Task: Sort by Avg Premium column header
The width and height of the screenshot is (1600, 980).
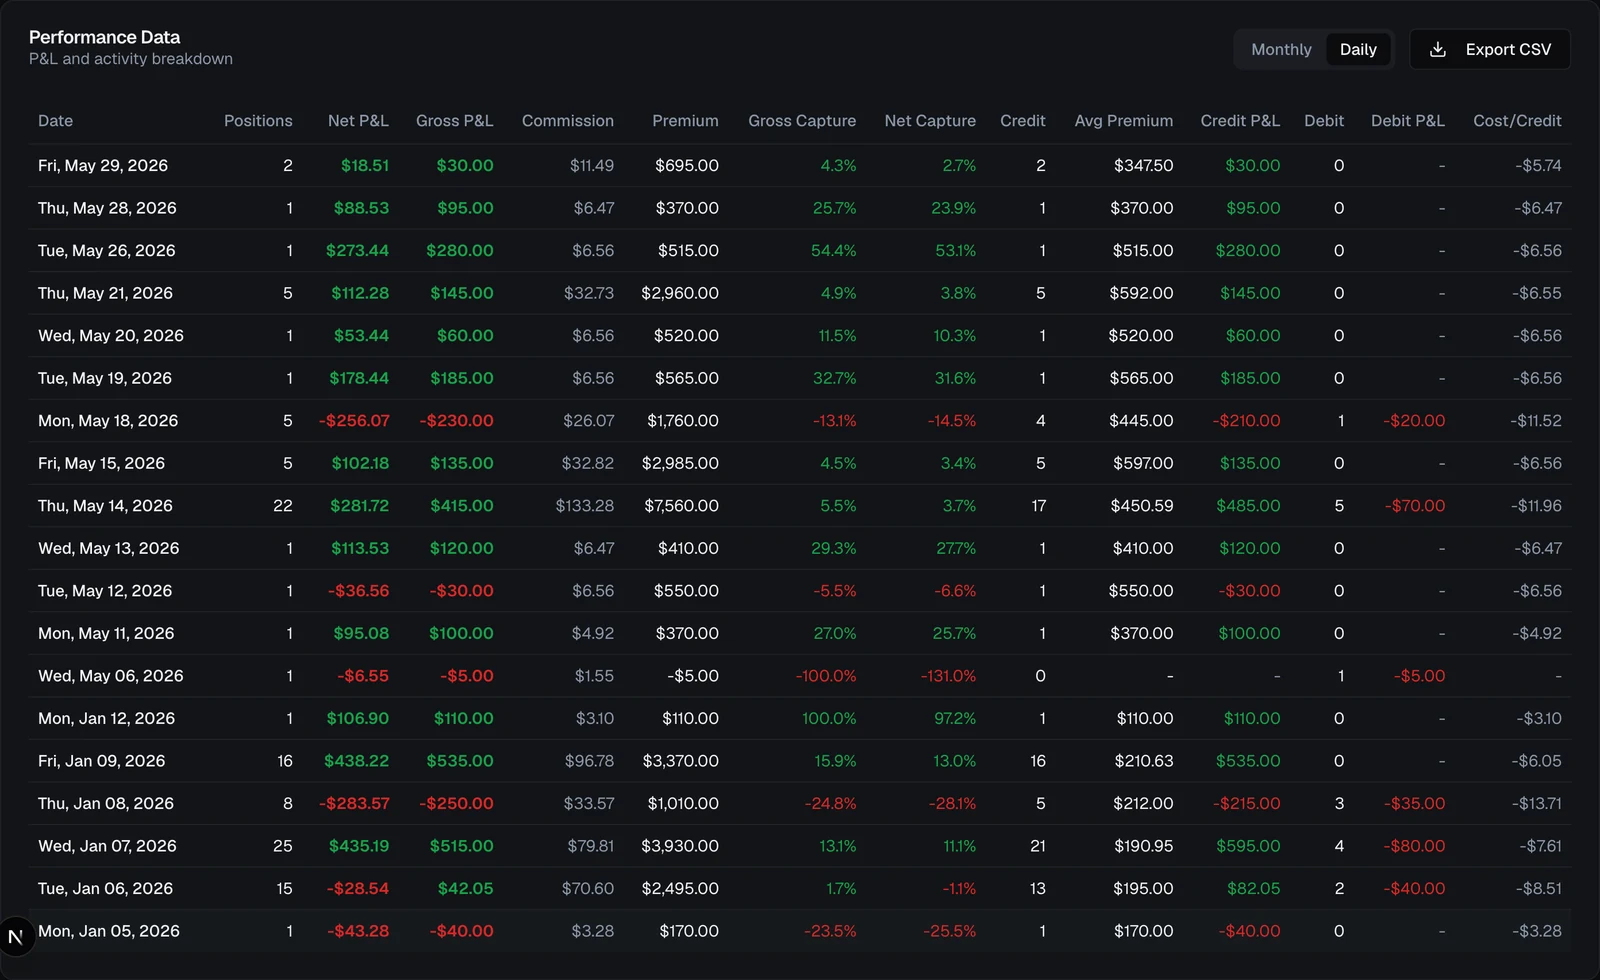Action: [x=1124, y=121]
